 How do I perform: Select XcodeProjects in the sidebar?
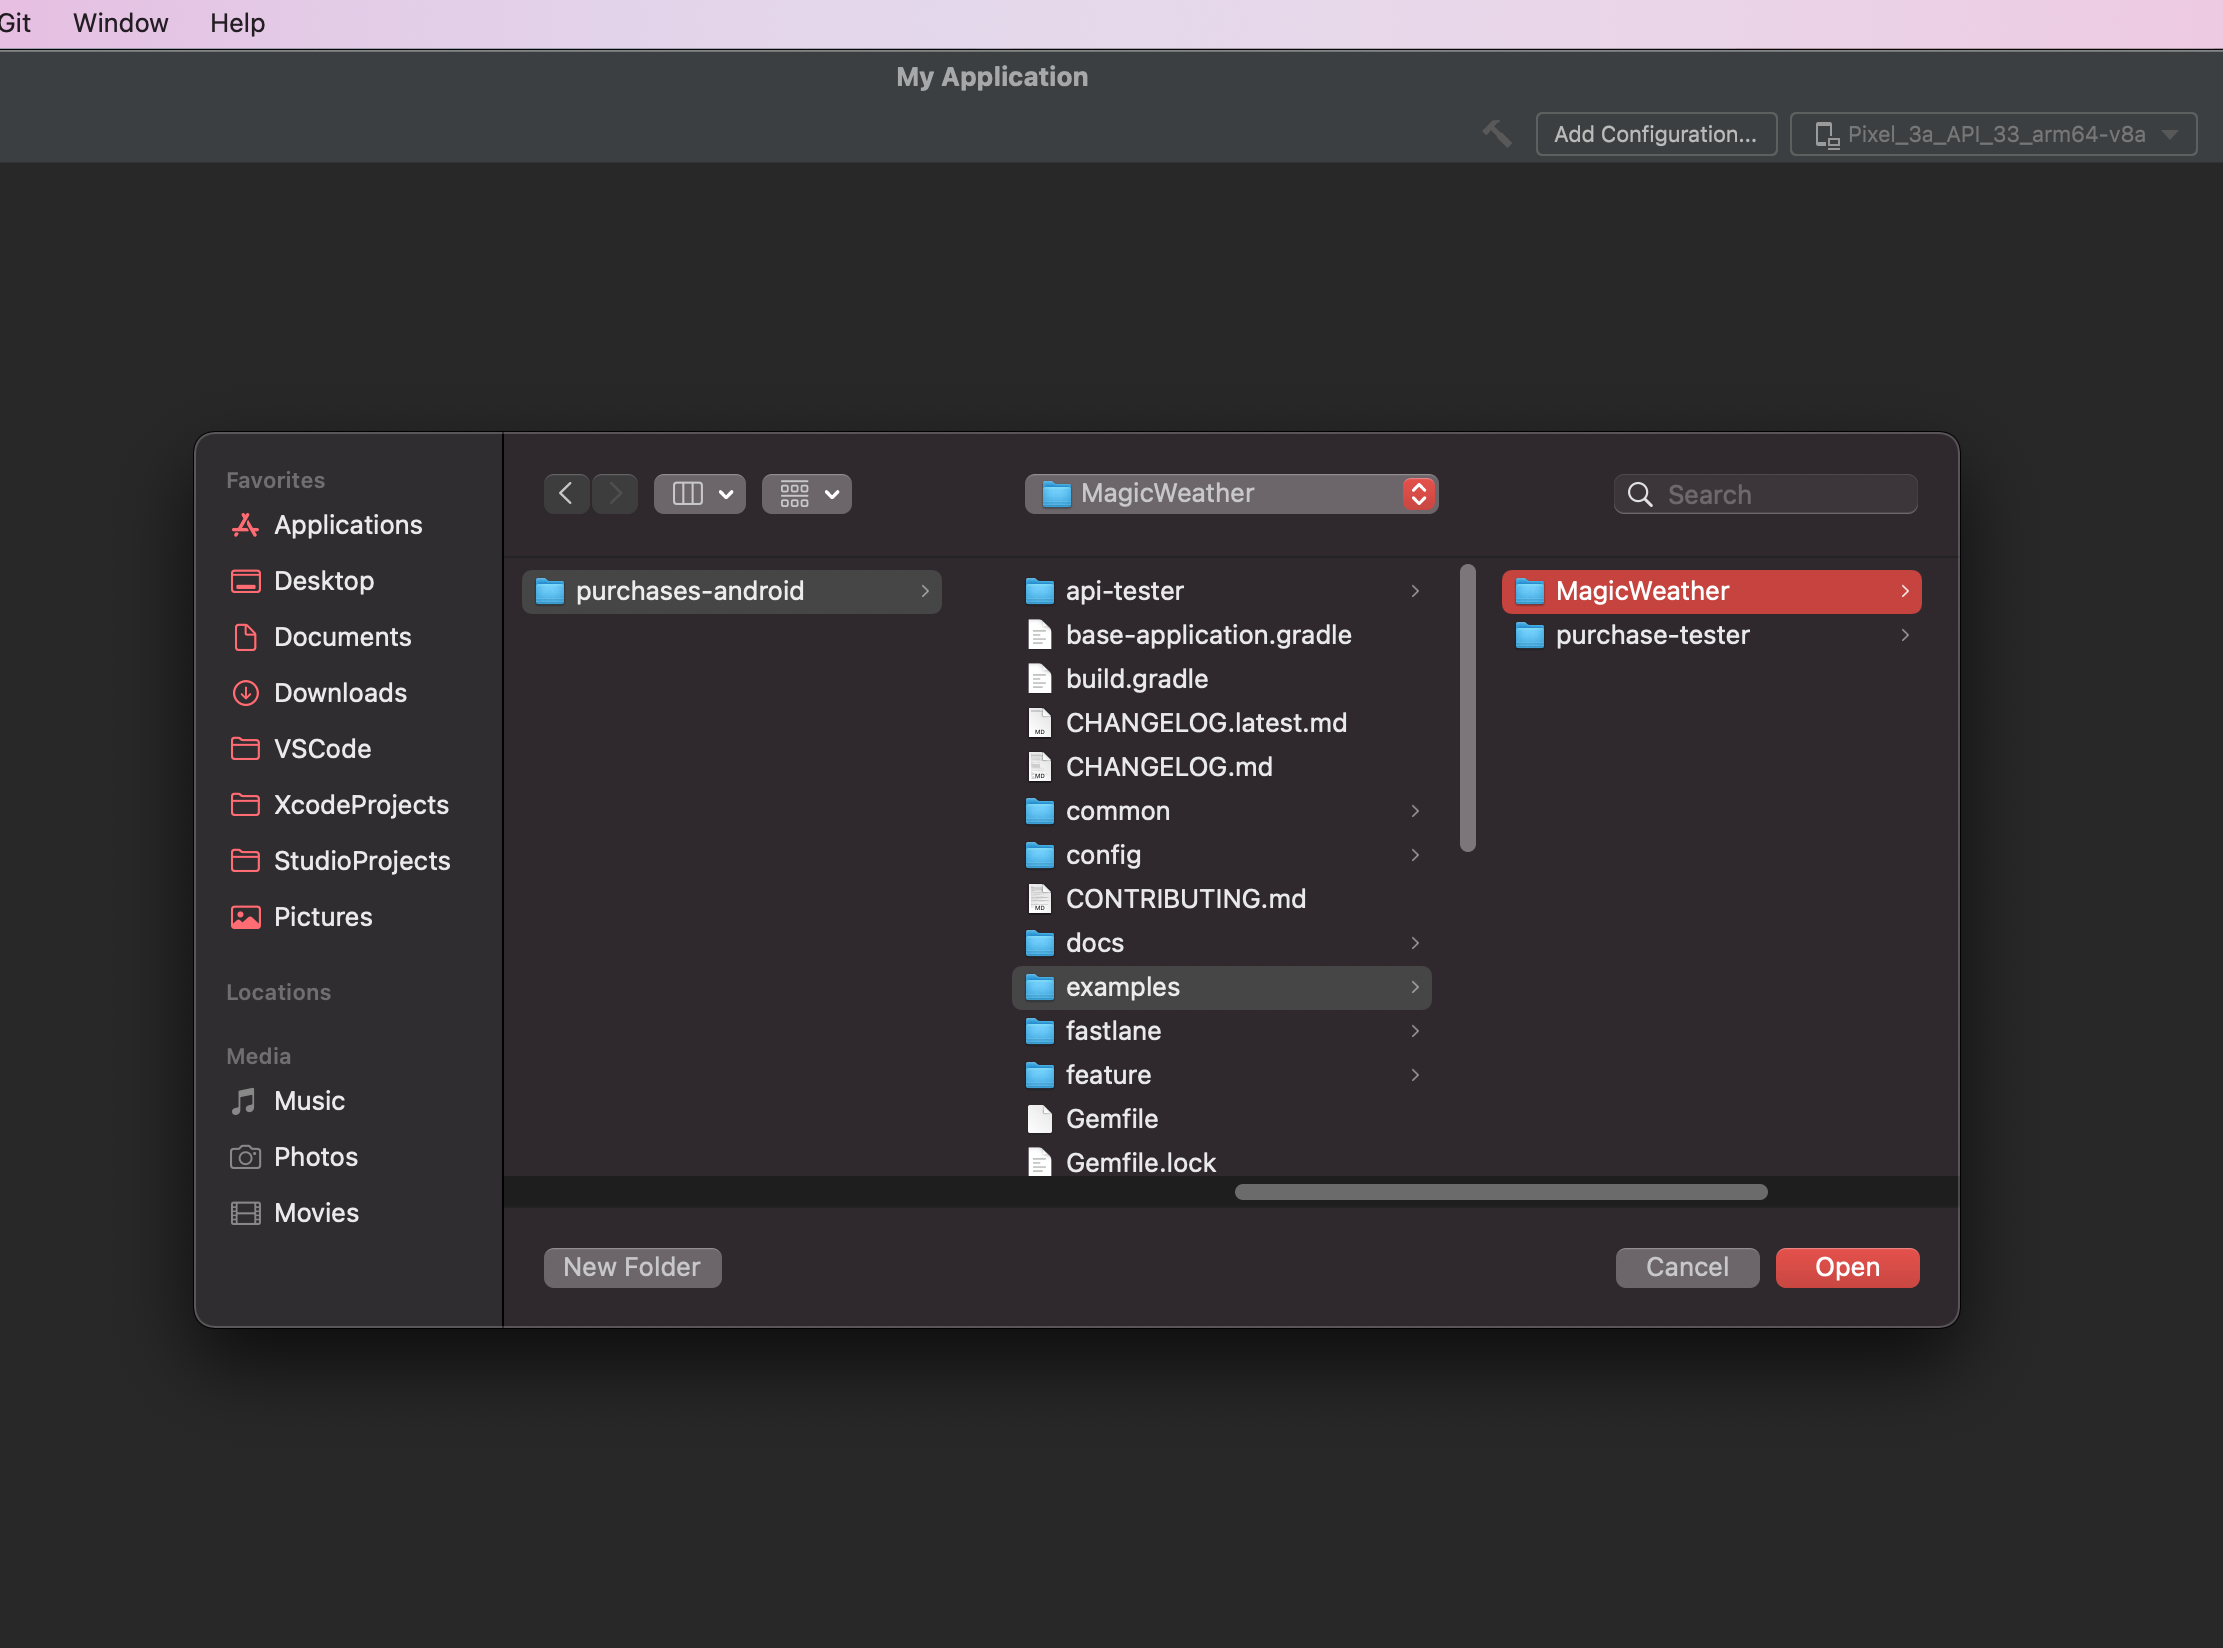(x=361, y=805)
